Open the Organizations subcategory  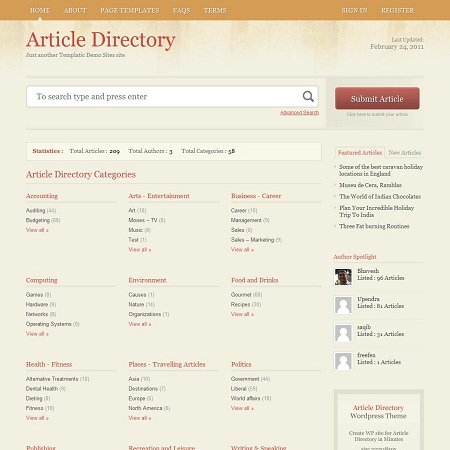coord(145,314)
